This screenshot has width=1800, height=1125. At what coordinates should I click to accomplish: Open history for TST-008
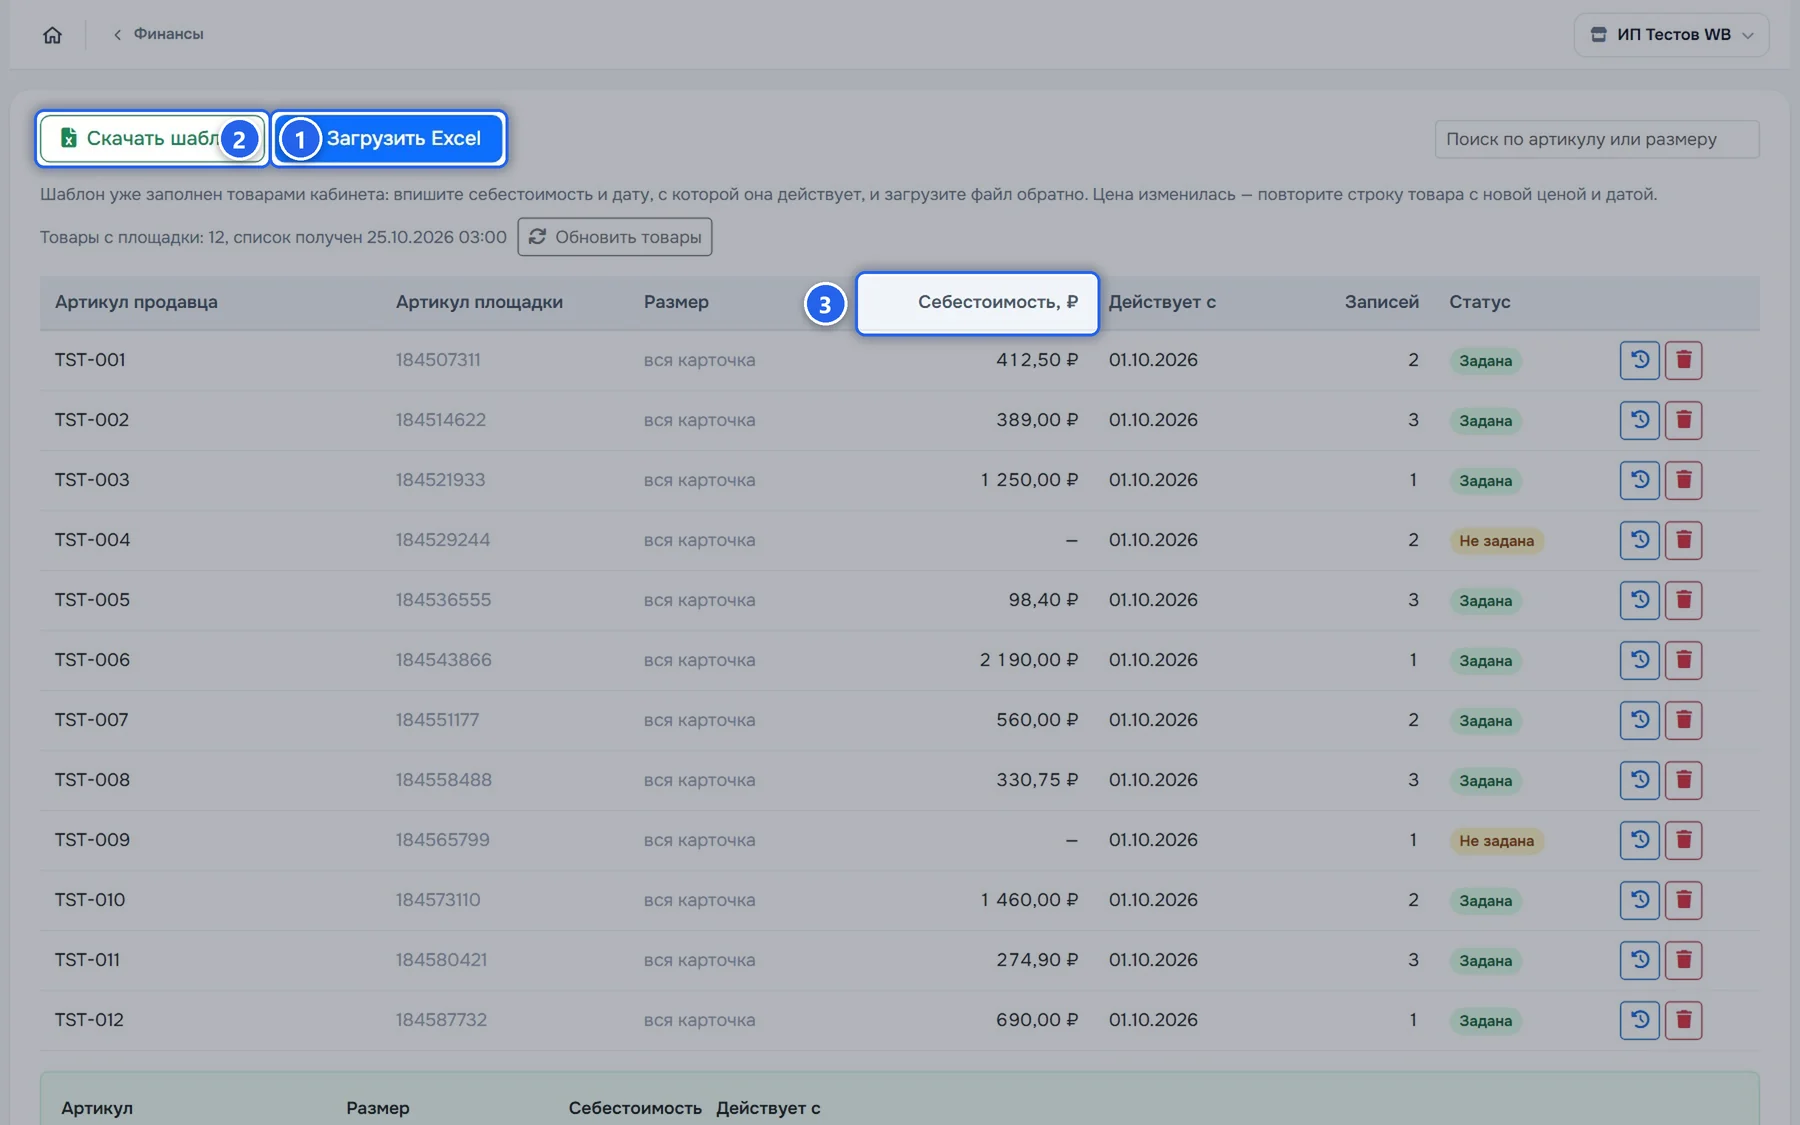1640,780
